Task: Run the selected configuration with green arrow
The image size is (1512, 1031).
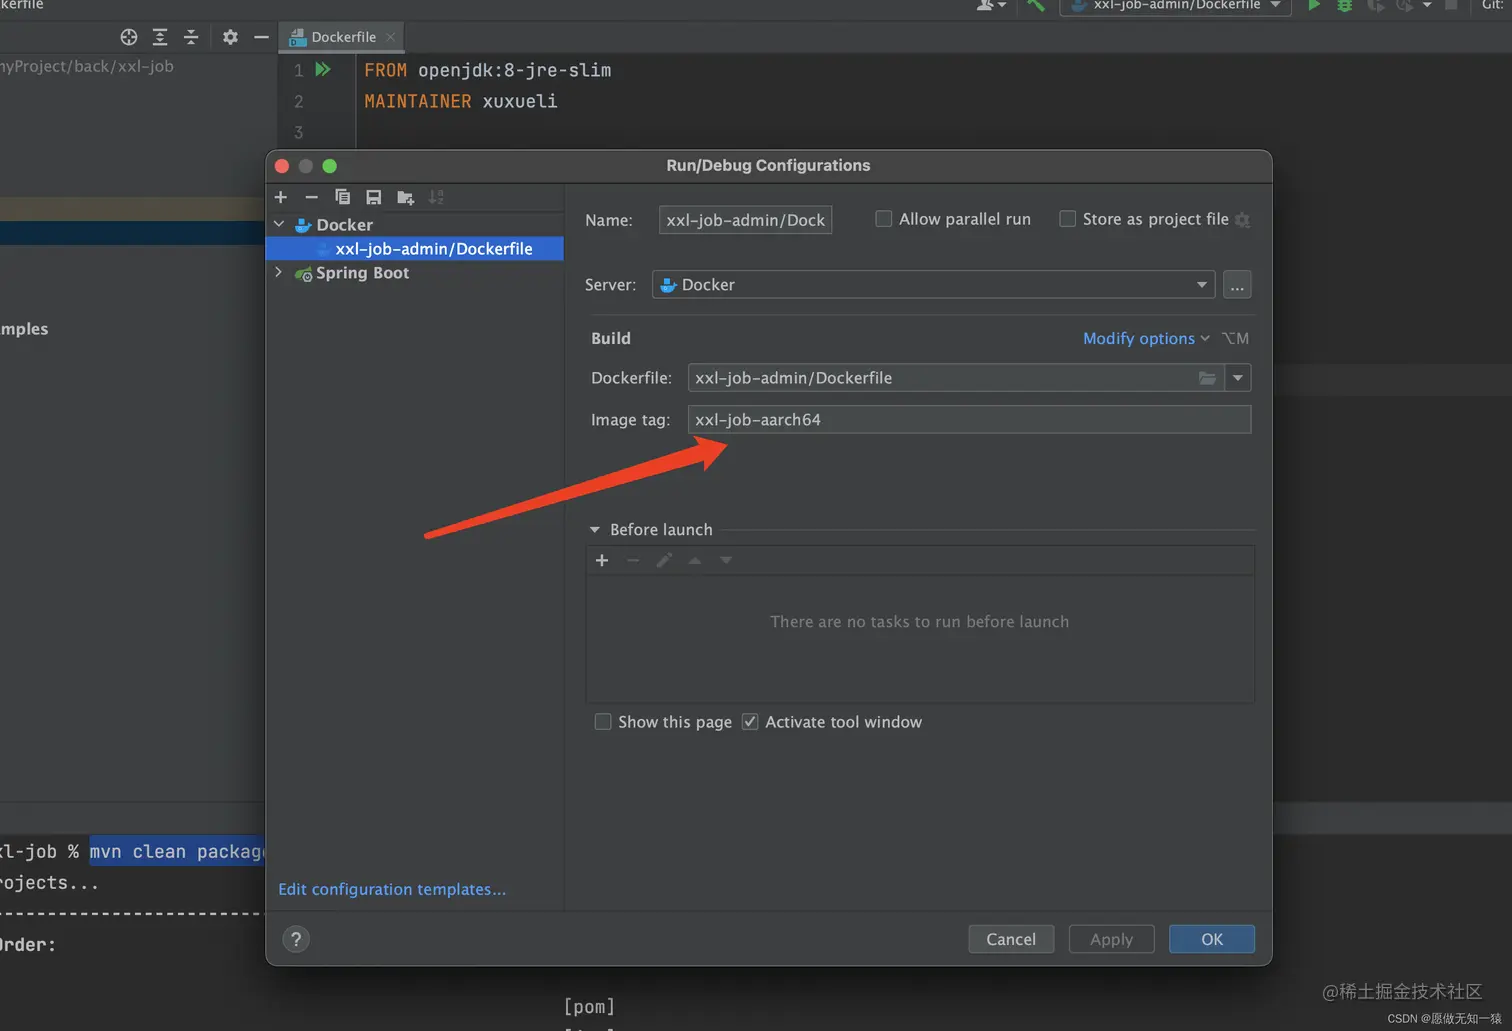Action: pyautogui.click(x=1314, y=5)
